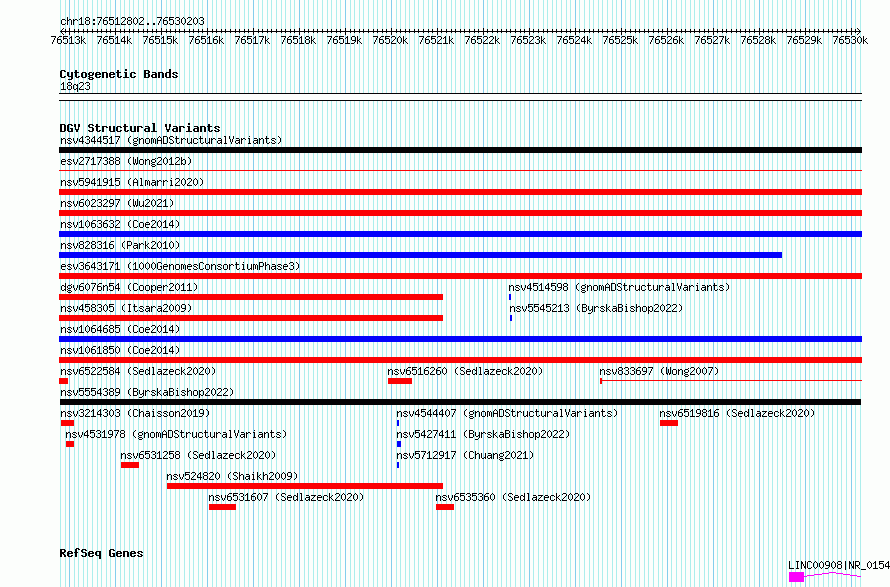The height and width of the screenshot is (587, 890).
Task: Click the red nsv6516260 variant bar
Action: tap(400, 381)
